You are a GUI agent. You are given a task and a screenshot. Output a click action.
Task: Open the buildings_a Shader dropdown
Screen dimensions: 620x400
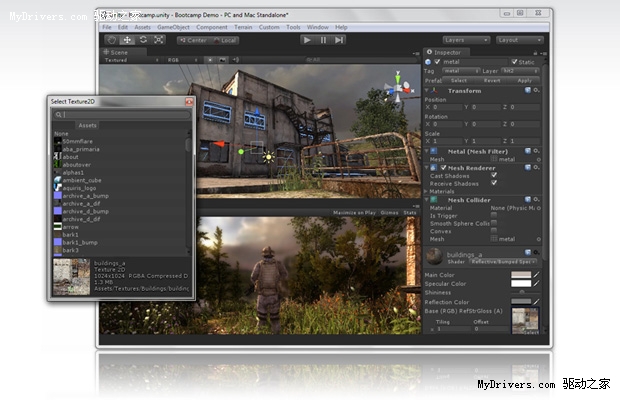503,262
